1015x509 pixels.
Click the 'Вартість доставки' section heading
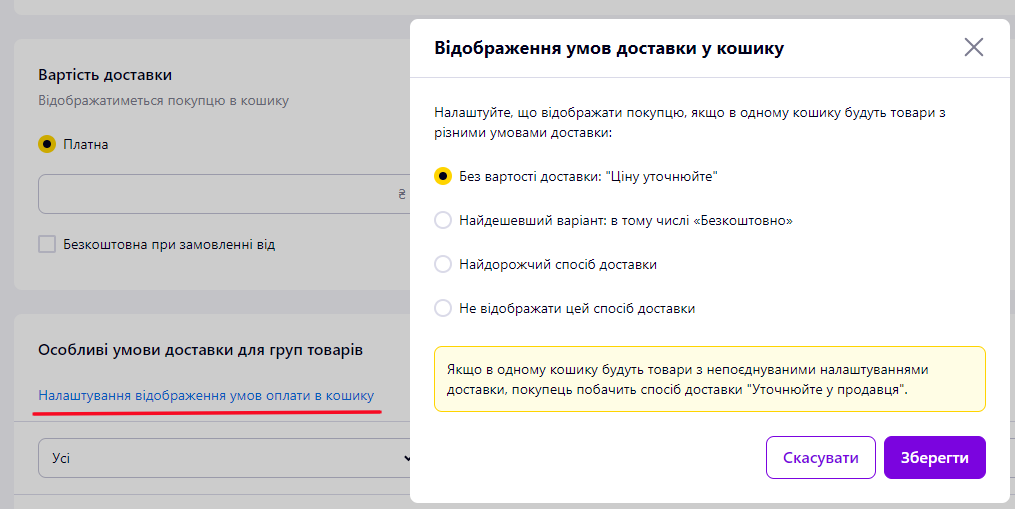pos(105,74)
